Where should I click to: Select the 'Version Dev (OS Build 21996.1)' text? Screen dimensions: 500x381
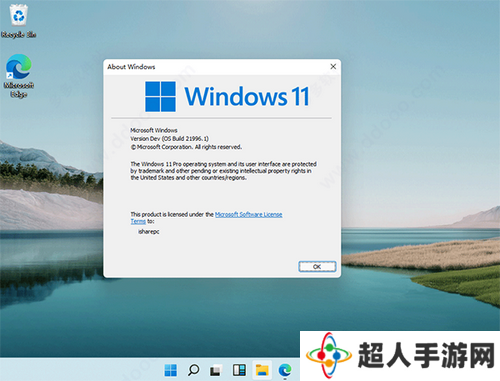(169, 139)
